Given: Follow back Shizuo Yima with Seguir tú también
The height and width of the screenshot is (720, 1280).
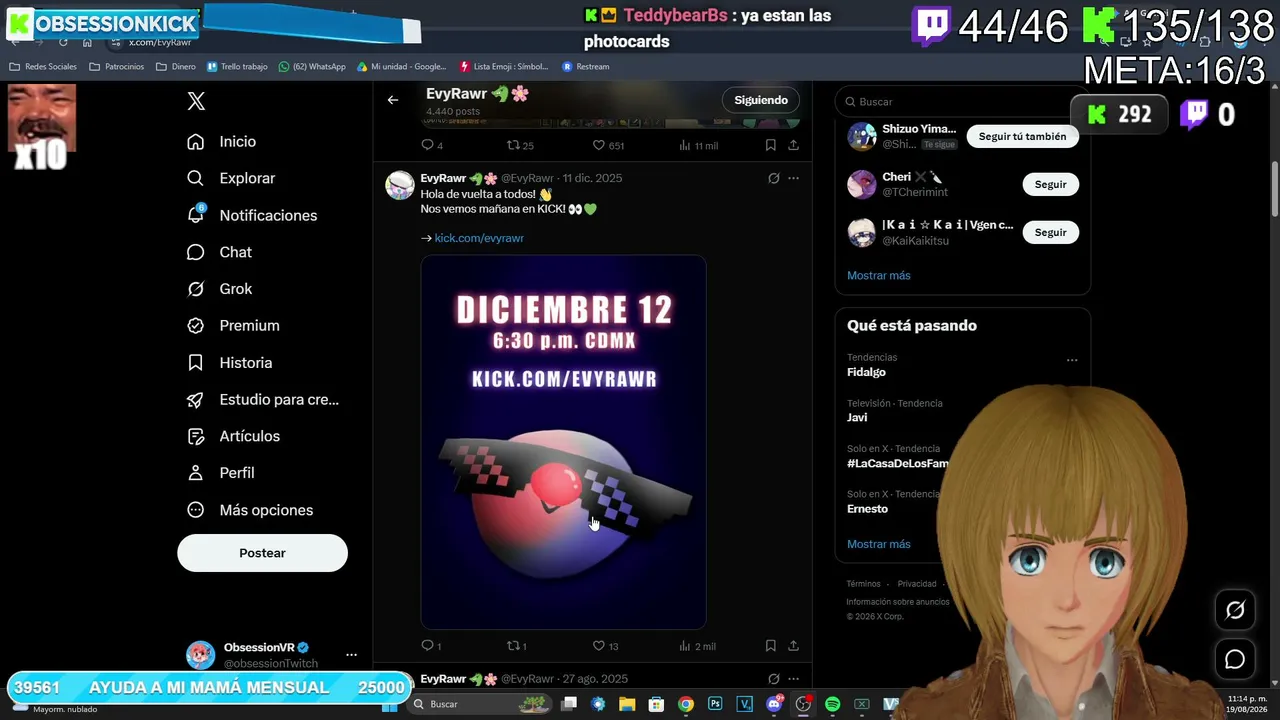Looking at the screenshot, I should [x=1022, y=136].
